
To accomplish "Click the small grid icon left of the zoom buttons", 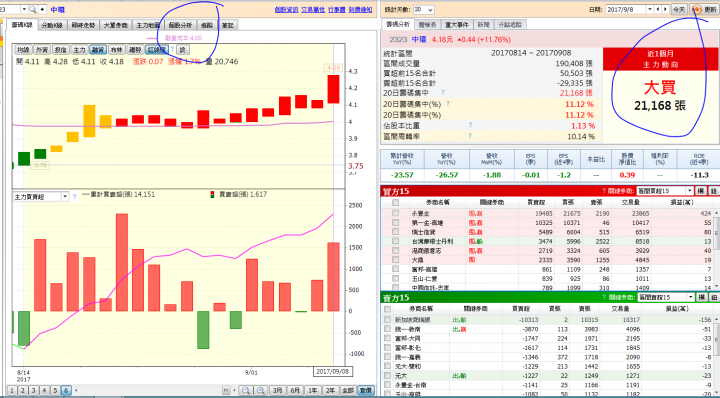I will [226, 390].
